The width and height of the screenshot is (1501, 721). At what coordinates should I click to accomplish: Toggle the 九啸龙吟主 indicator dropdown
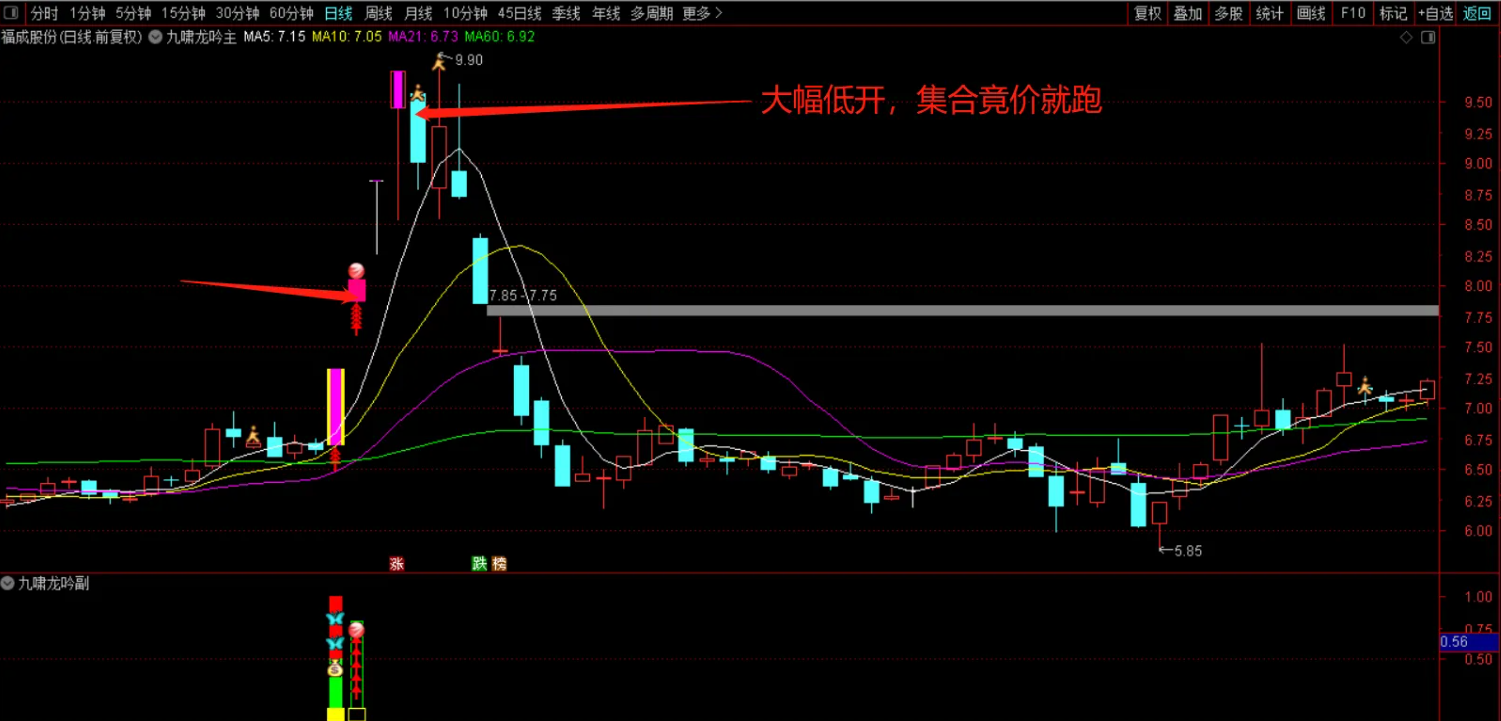153,37
